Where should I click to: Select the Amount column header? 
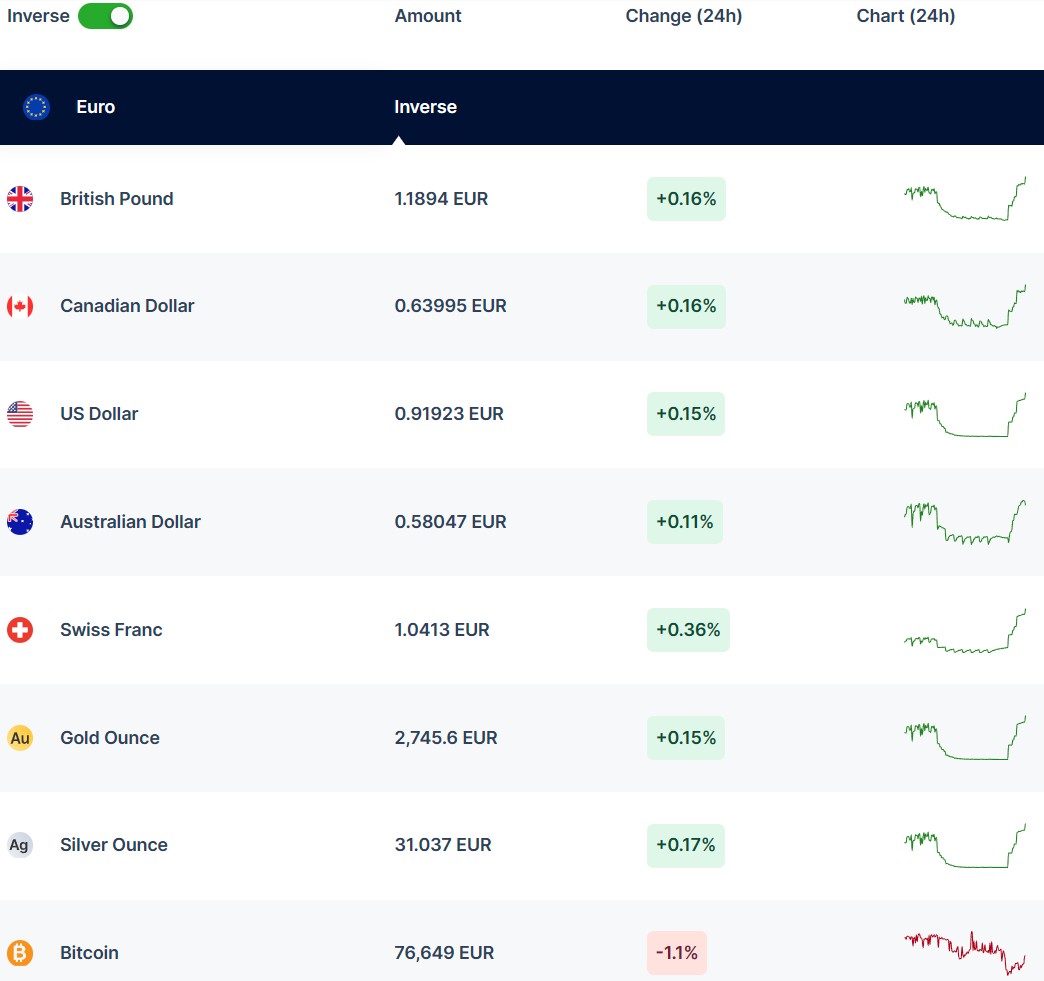click(428, 16)
